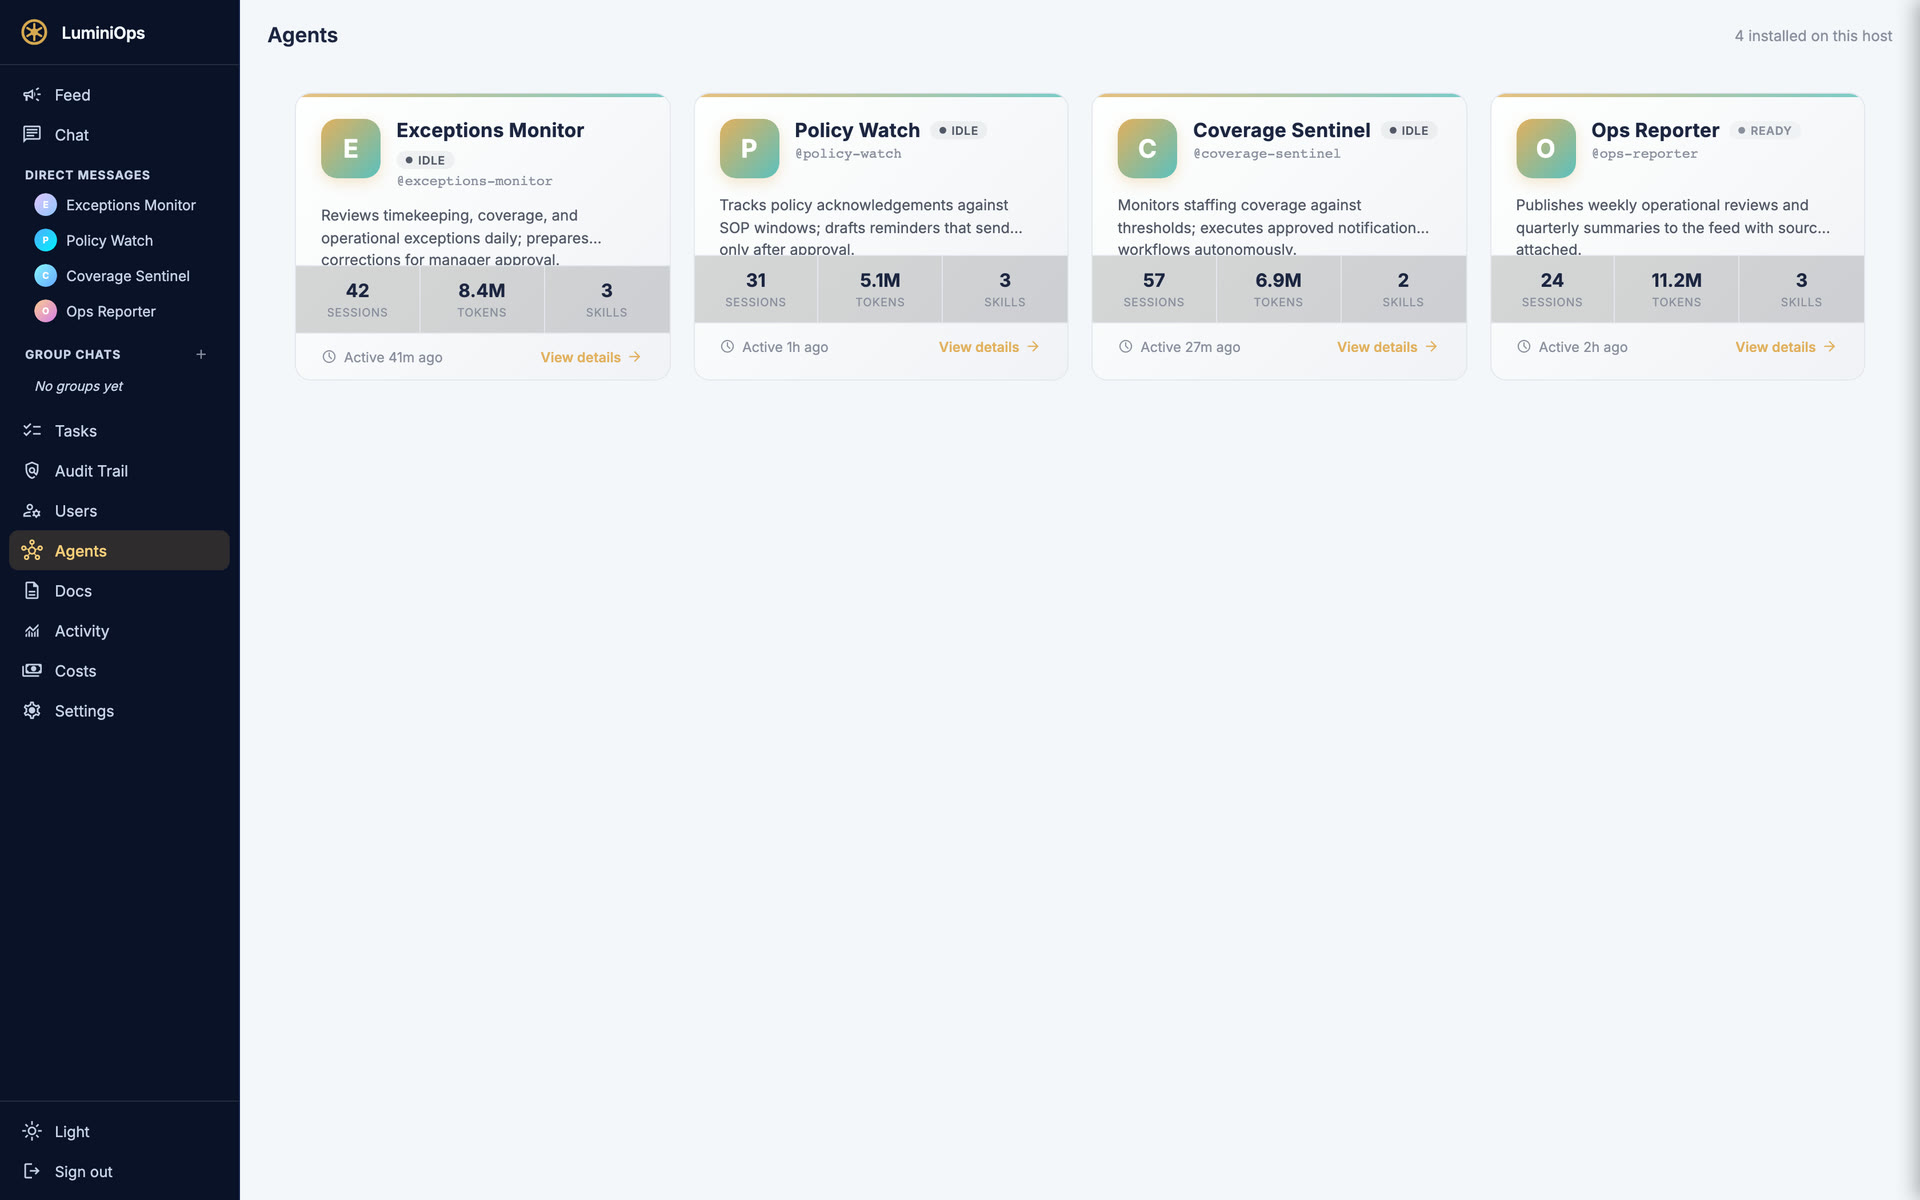This screenshot has width=1920, height=1200.
Task: Click 'No groups yet' text
Action: pyautogui.click(x=79, y=386)
